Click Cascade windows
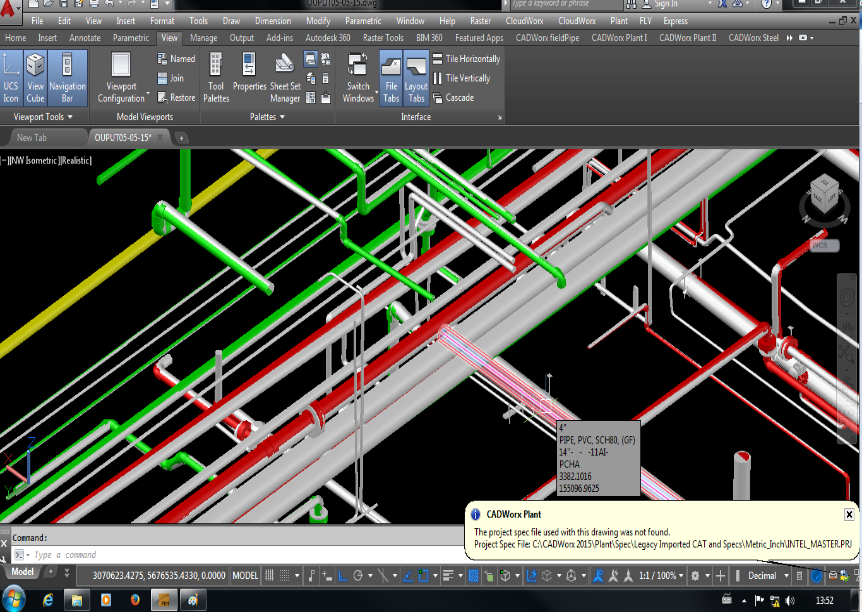 [x=454, y=97]
